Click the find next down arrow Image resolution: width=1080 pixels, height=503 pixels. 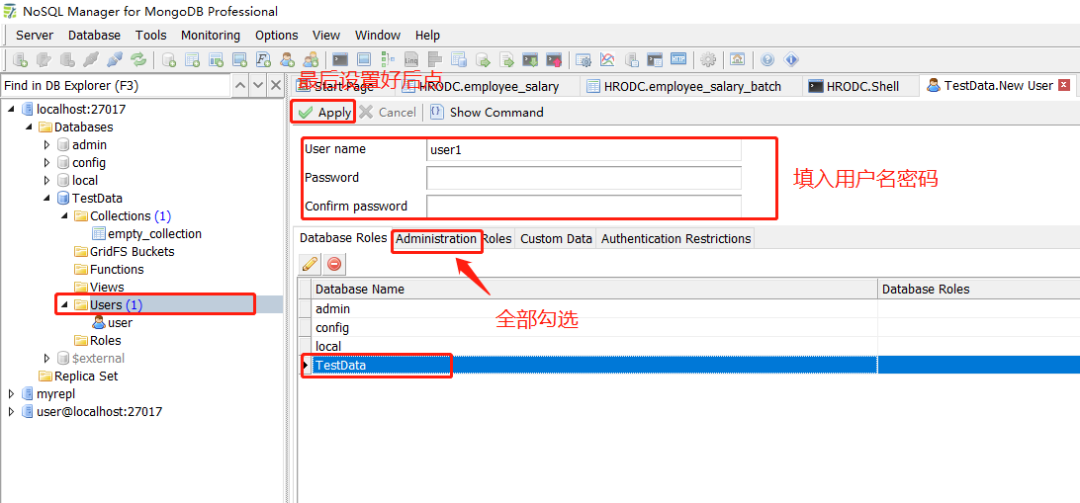coord(258,85)
